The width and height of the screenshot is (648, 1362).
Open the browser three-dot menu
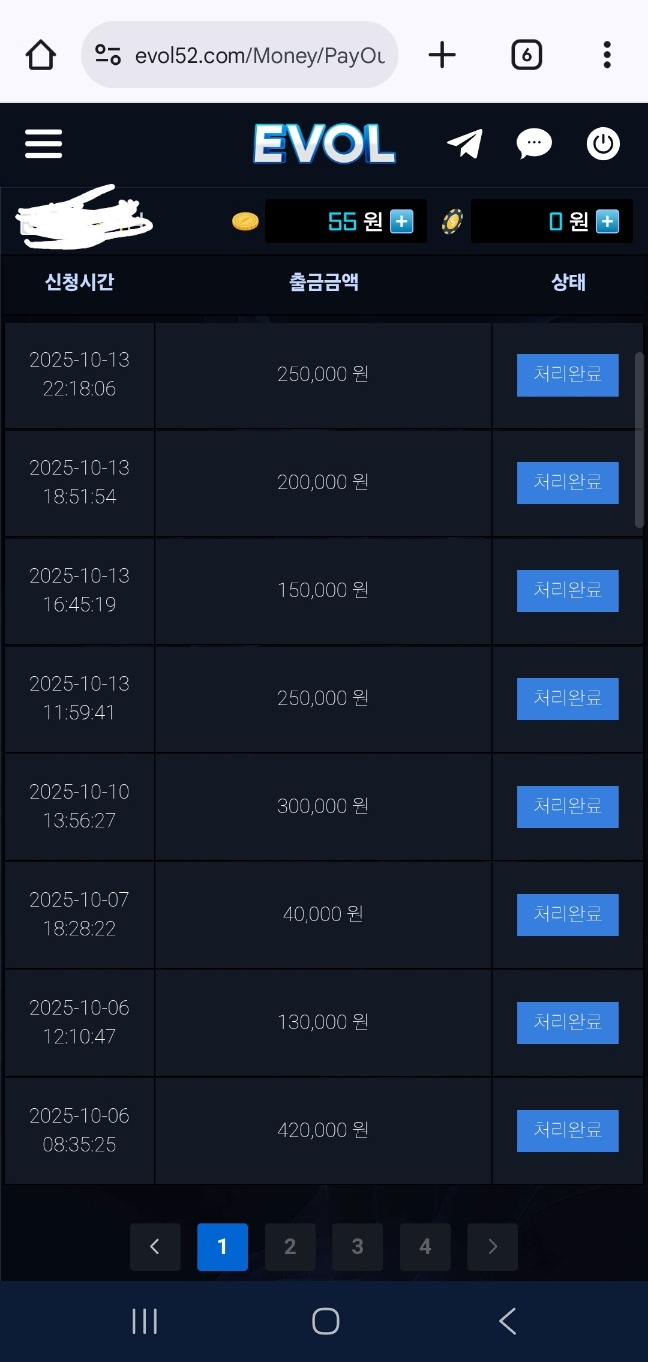pos(606,55)
